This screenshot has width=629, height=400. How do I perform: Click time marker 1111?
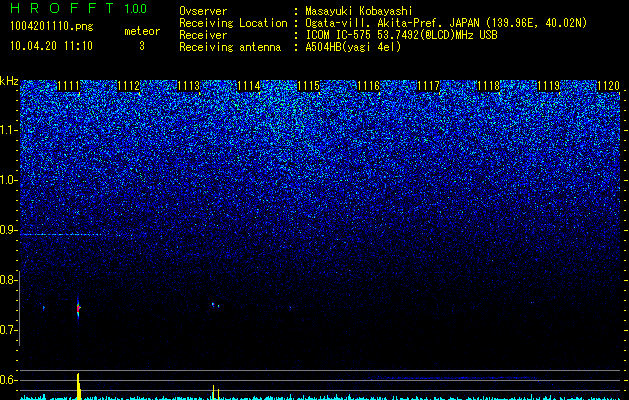[69, 86]
